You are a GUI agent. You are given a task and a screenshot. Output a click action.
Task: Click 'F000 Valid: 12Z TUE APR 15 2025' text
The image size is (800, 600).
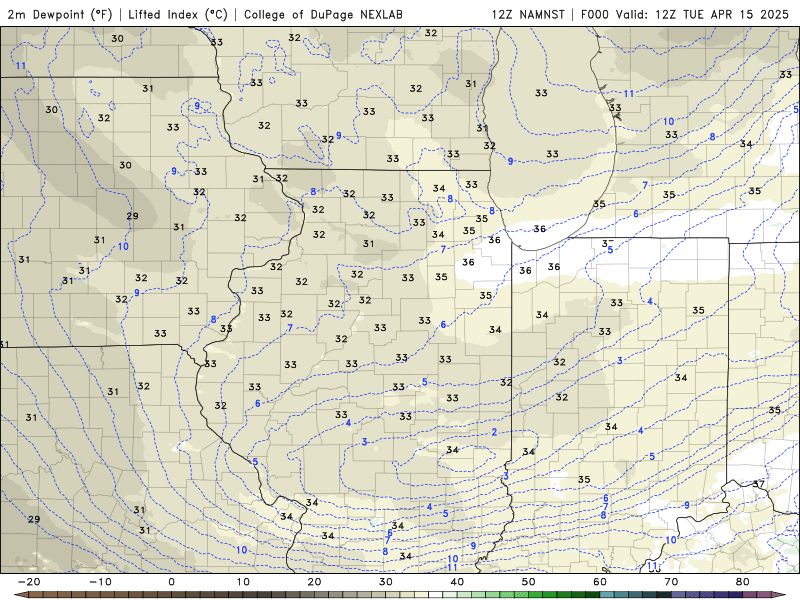pyautogui.click(x=685, y=14)
